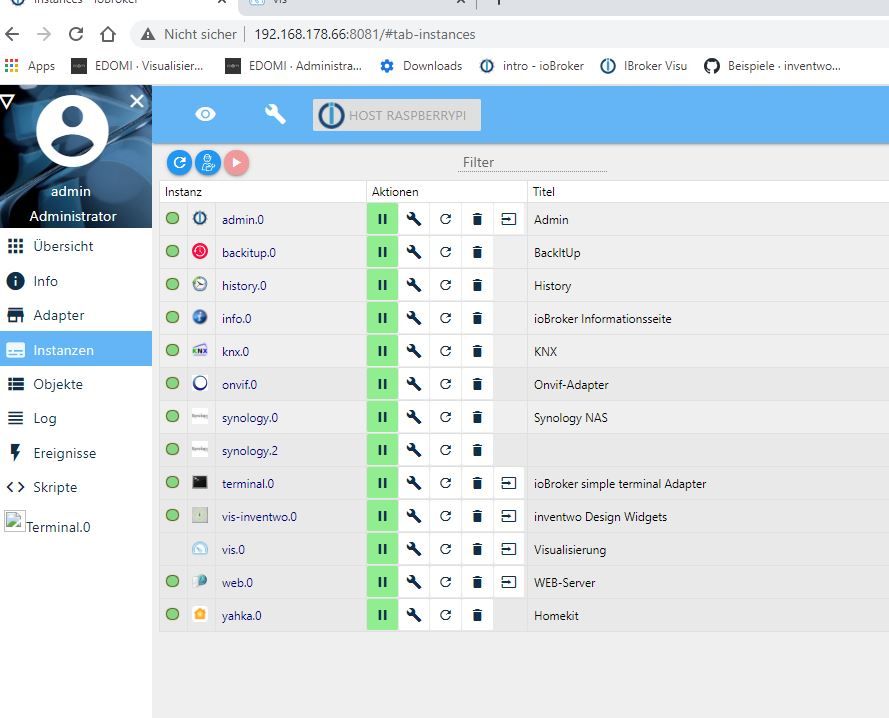Open Adapter in sidebar
The width and height of the screenshot is (889, 718).
[76, 315]
